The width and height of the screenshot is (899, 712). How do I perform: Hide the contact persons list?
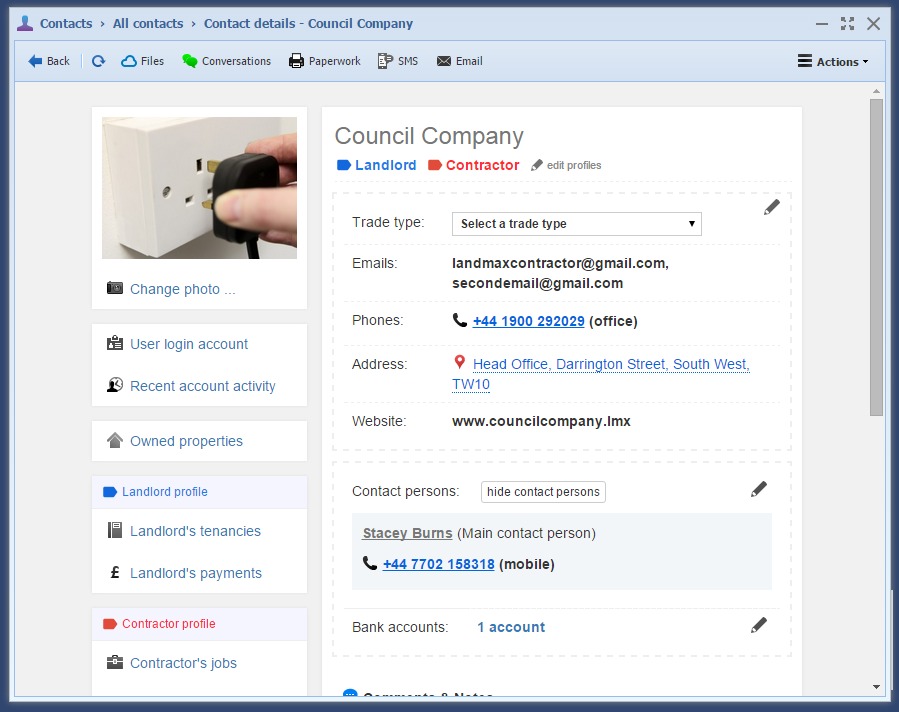point(543,492)
